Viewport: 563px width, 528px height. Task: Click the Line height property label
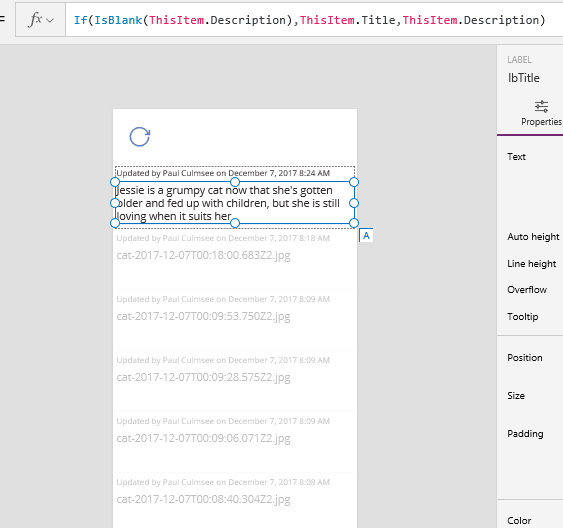531,264
